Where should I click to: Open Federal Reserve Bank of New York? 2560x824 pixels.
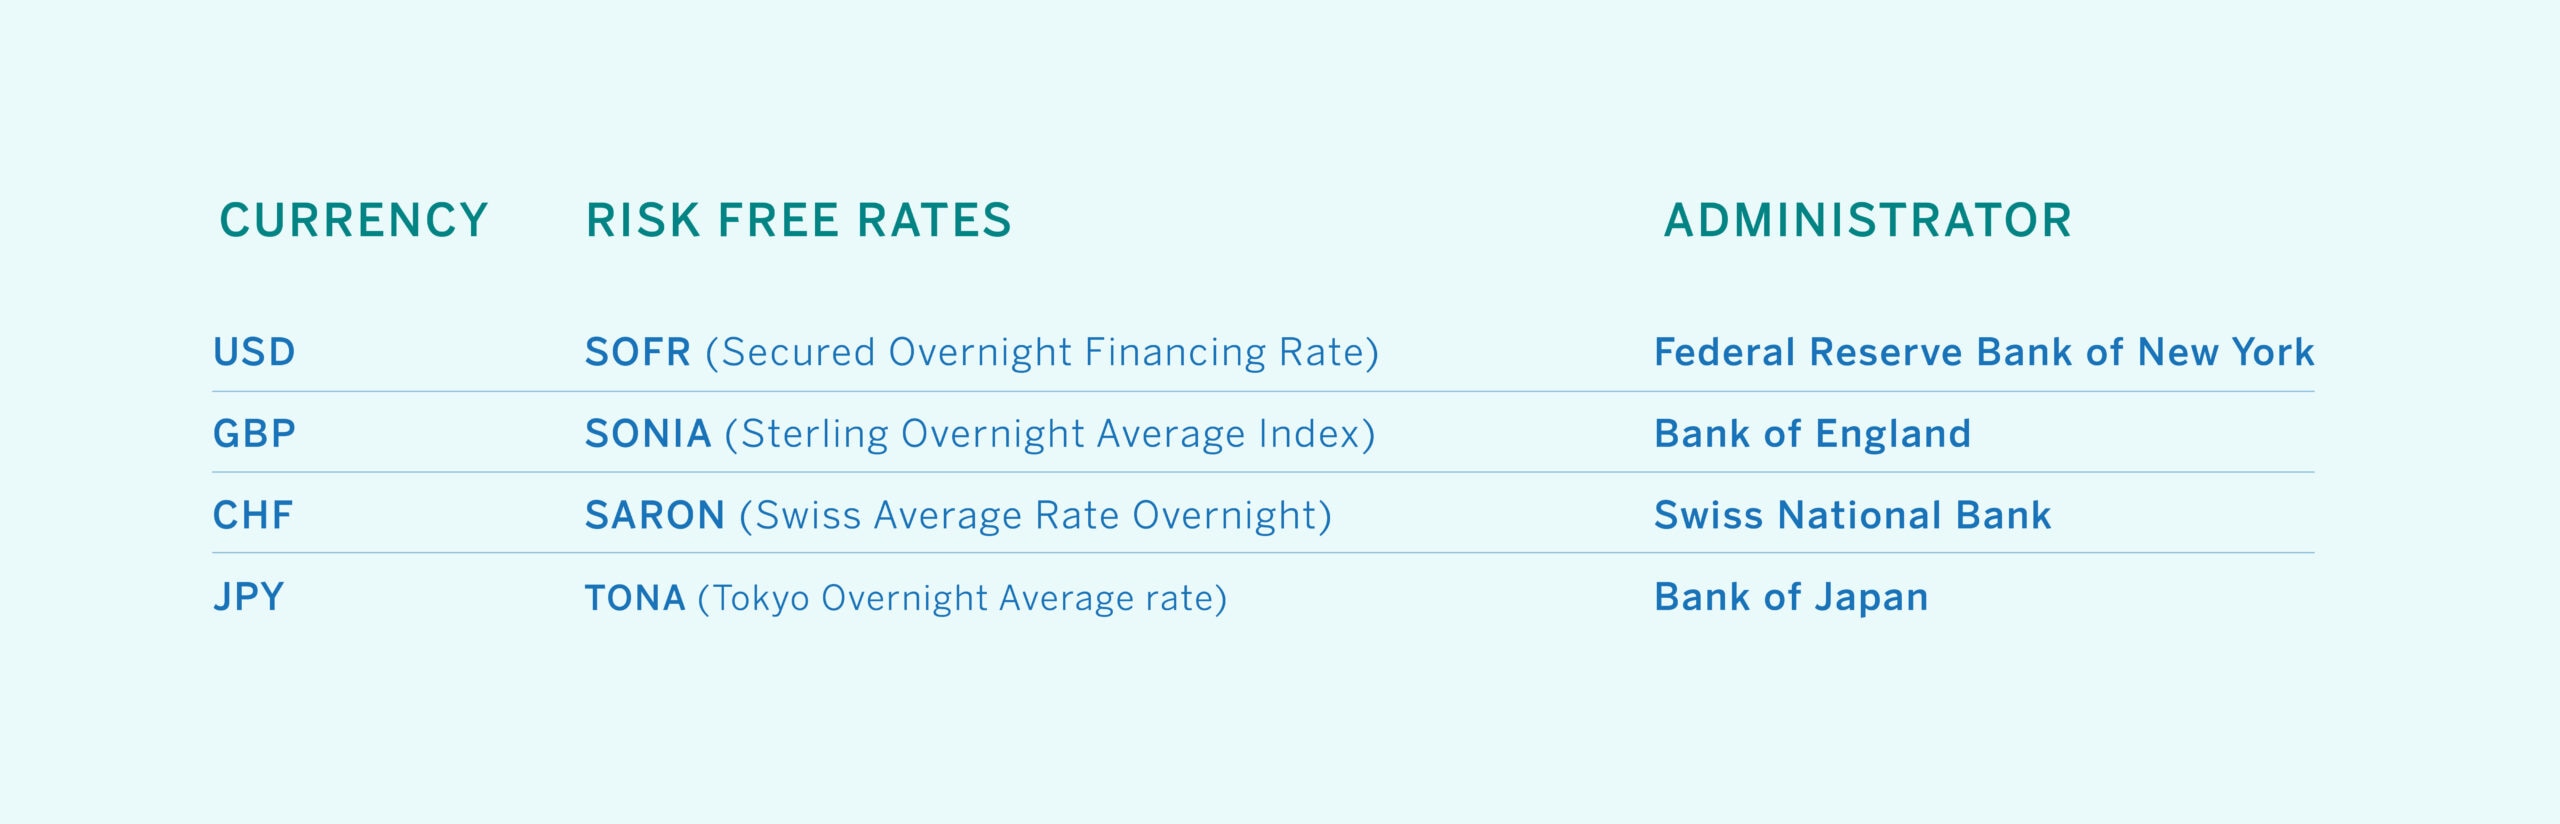tap(1984, 352)
